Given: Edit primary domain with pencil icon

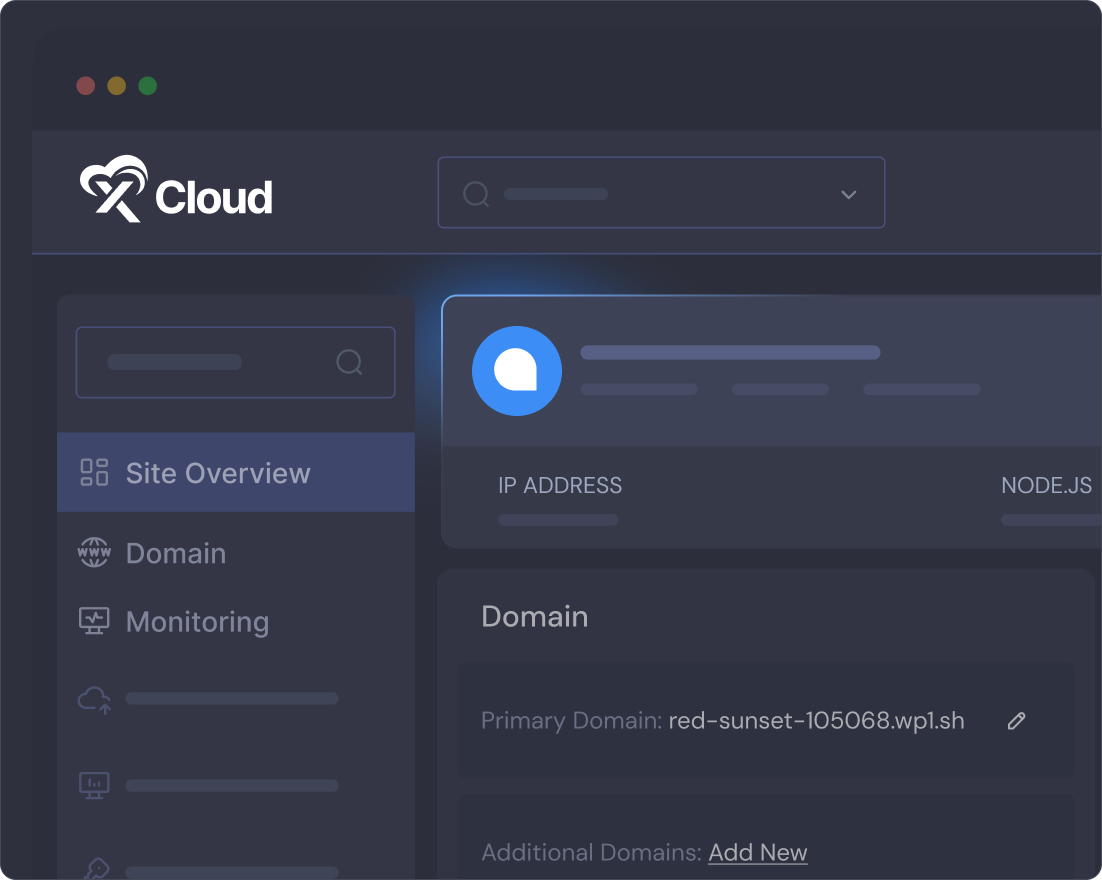Looking at the screenshot, I should coord(1016,721).
